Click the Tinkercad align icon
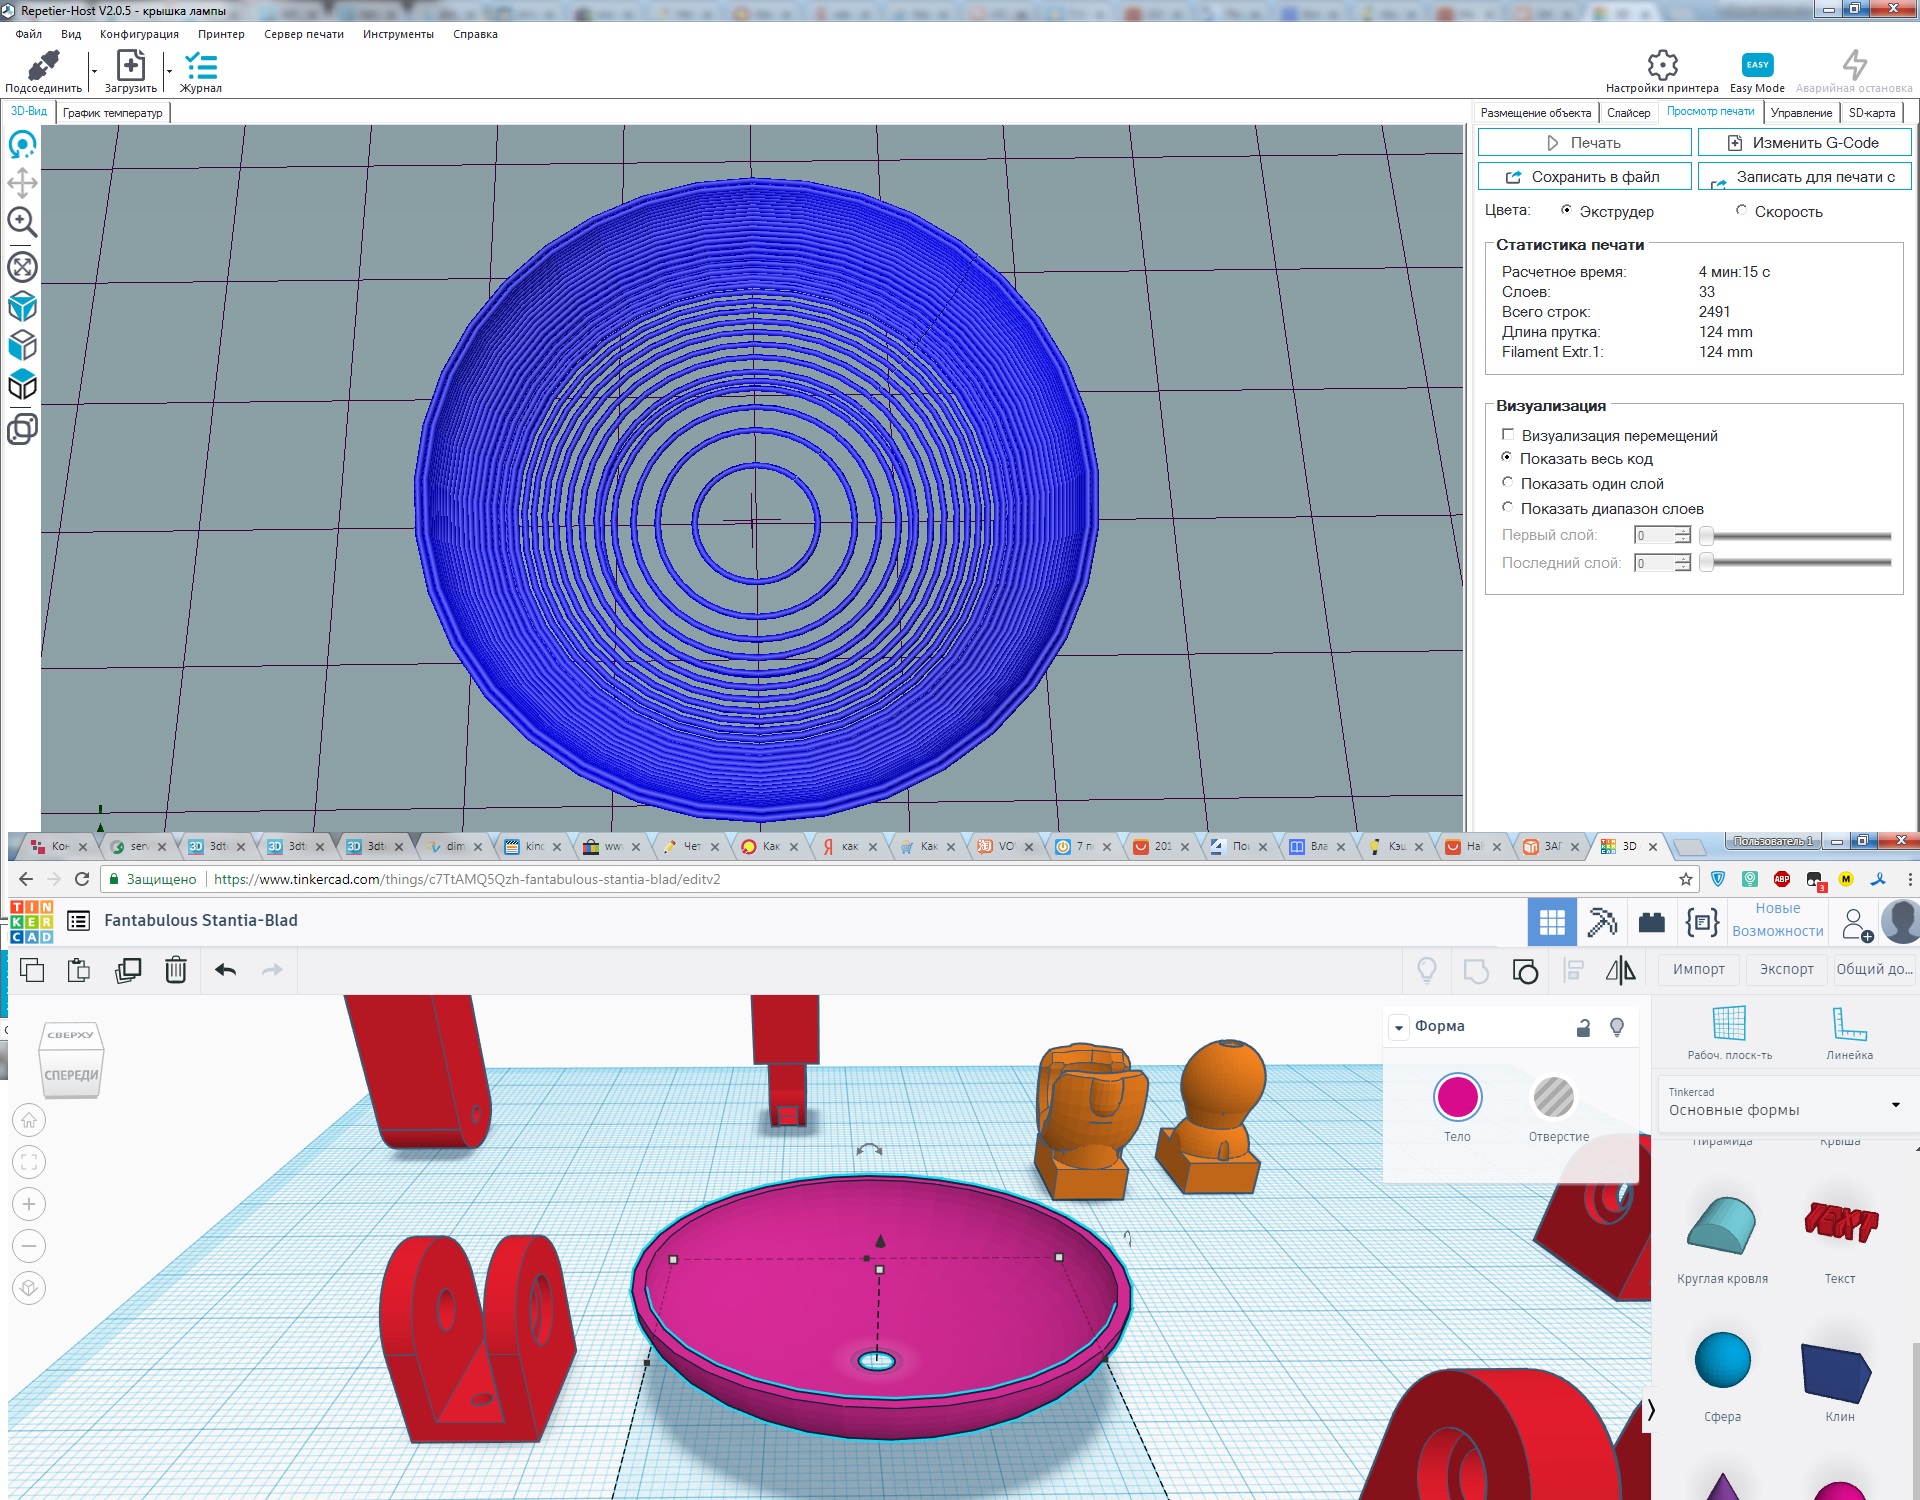1920x1500 pixels. point(1574,970)
